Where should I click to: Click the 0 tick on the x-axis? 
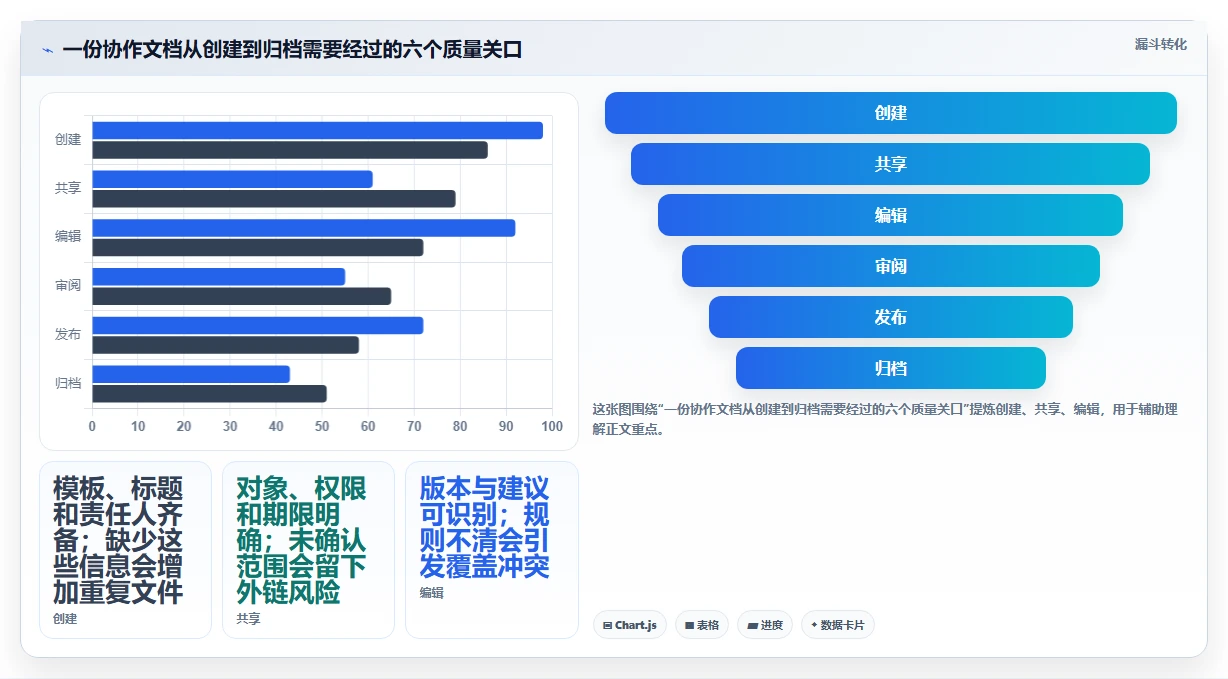coord(92,427)
